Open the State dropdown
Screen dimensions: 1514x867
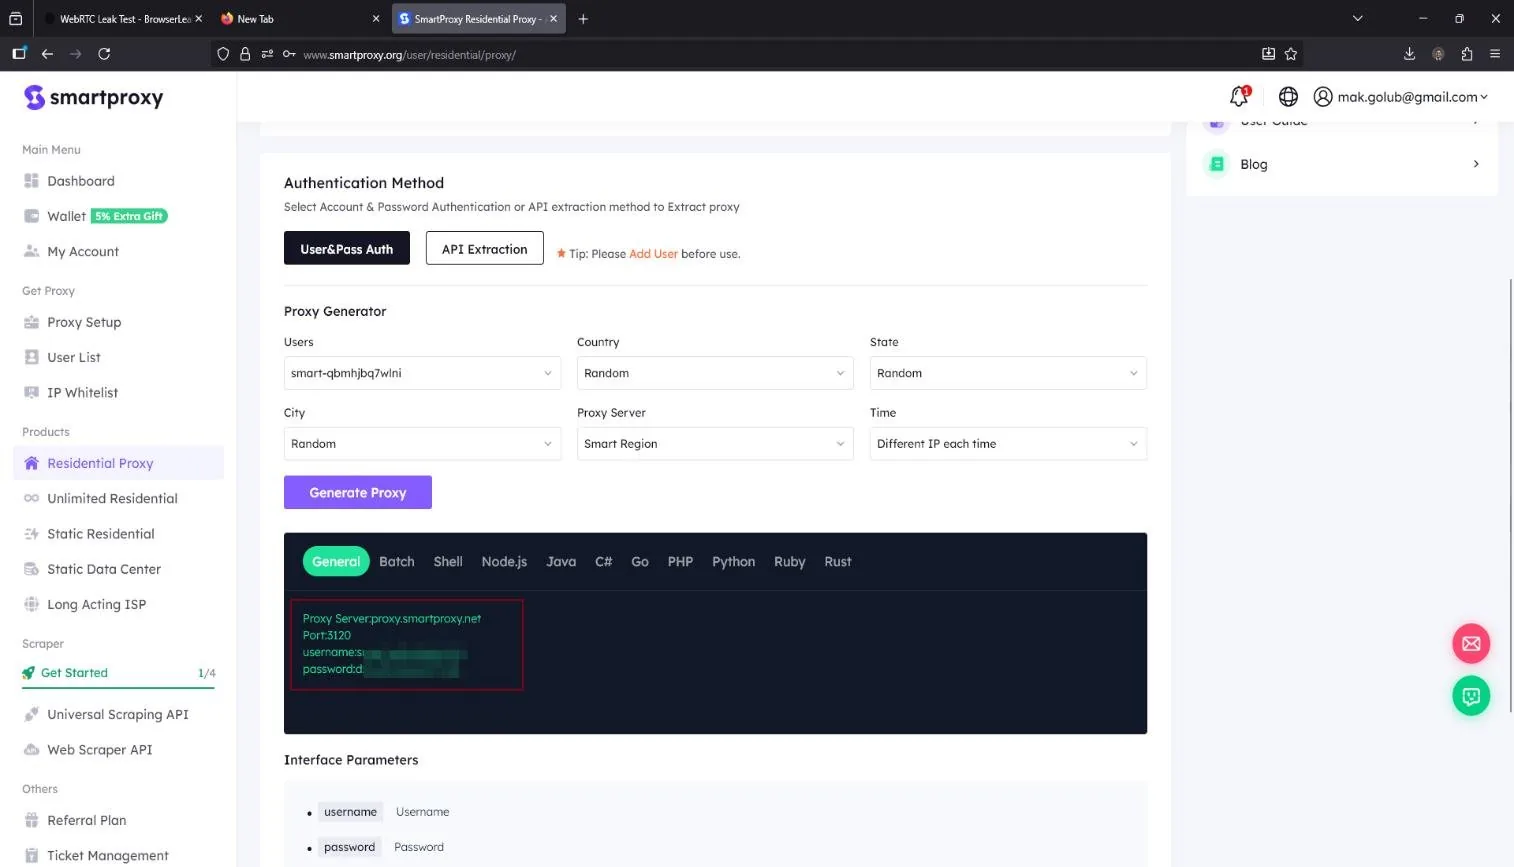1008,373
